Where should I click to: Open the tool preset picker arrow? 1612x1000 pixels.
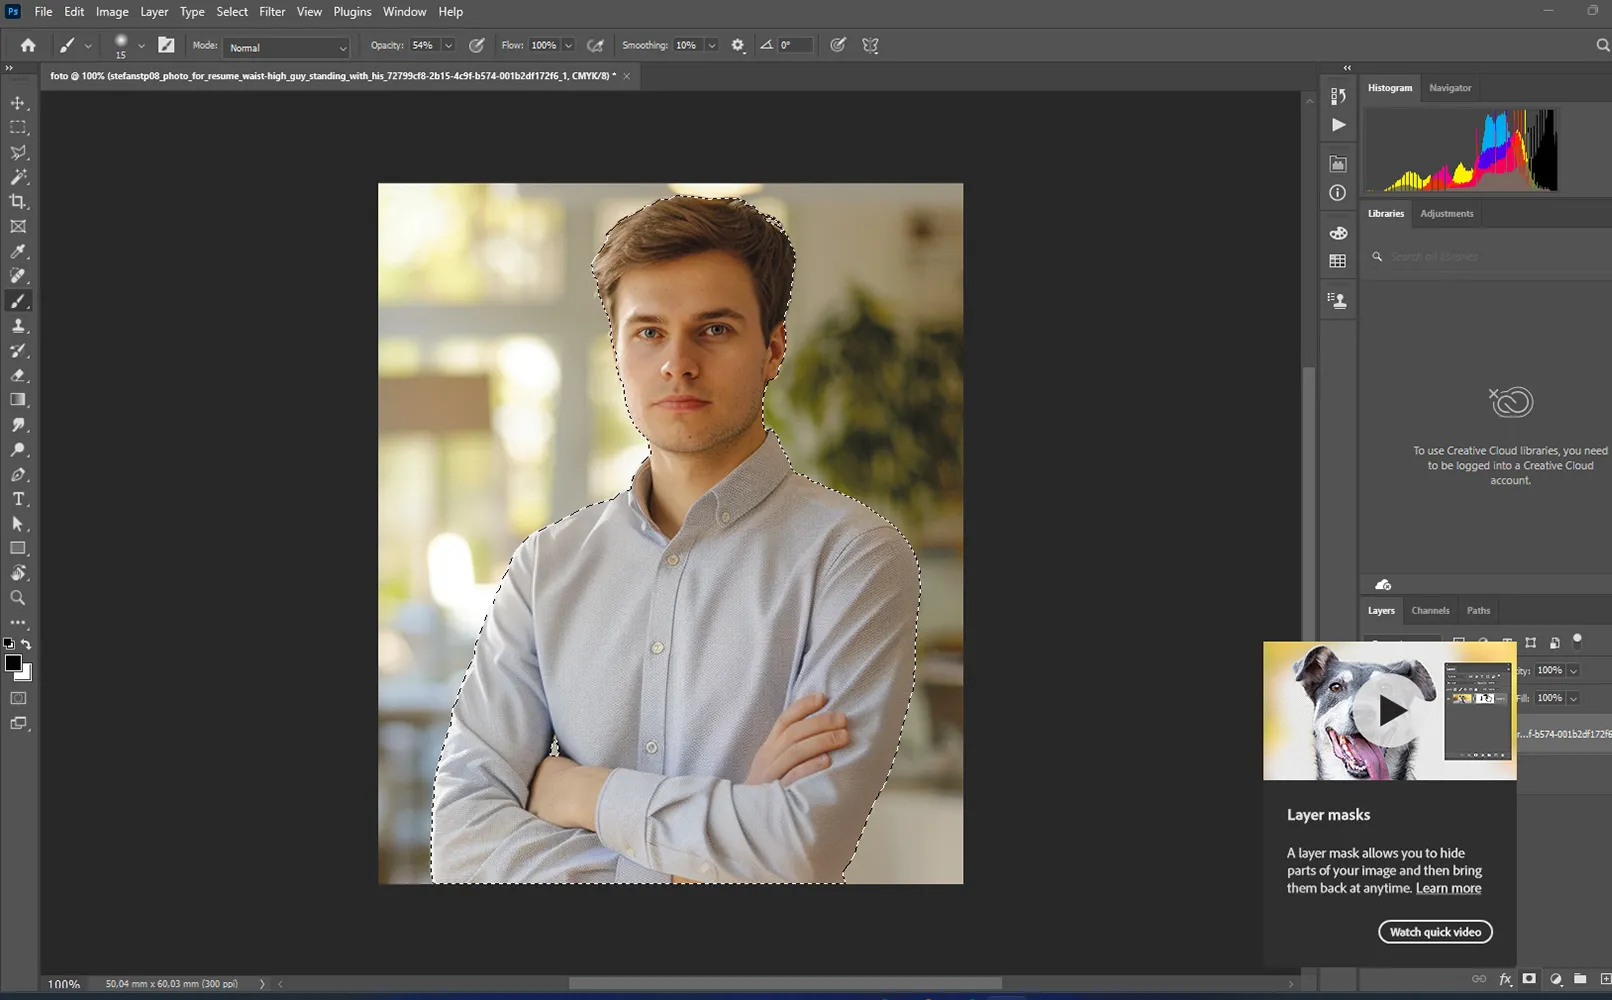(89, 46)
